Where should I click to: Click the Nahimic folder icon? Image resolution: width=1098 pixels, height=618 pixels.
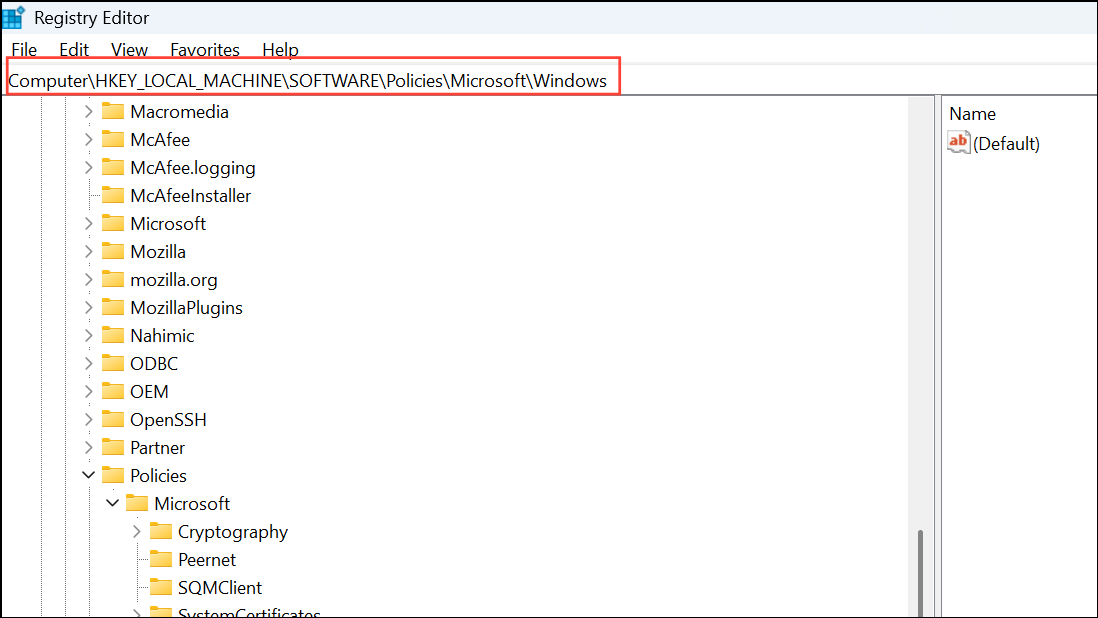coord(113,335)
